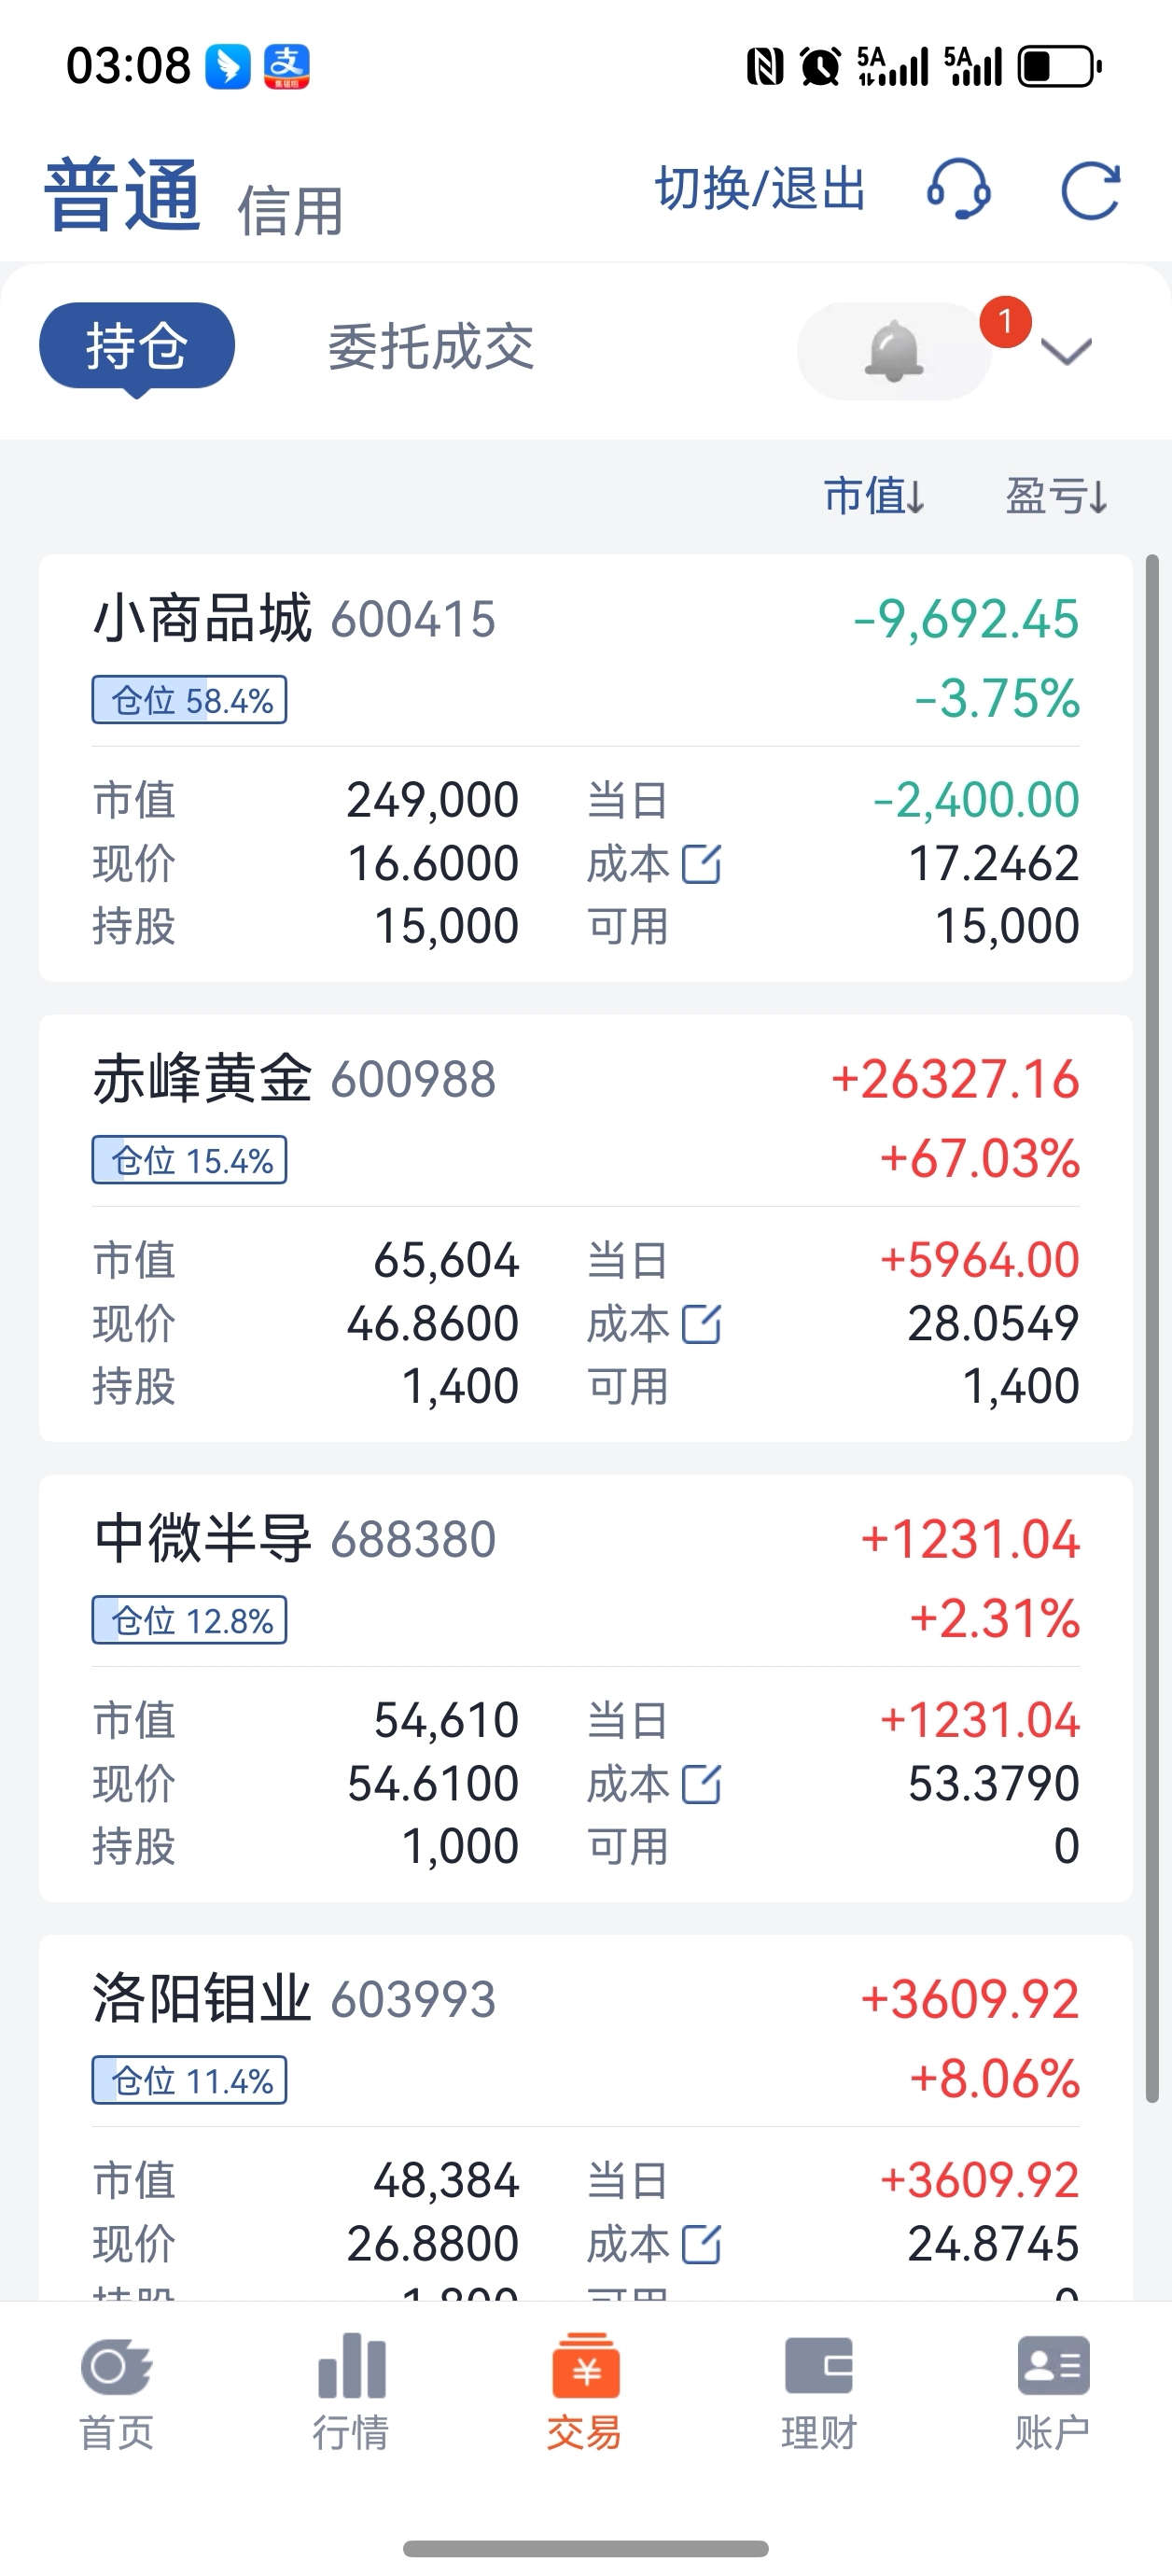Edit cost for 赤峰黄金
Viewport: 1172px width, 2576px height.
point(701,1324)
